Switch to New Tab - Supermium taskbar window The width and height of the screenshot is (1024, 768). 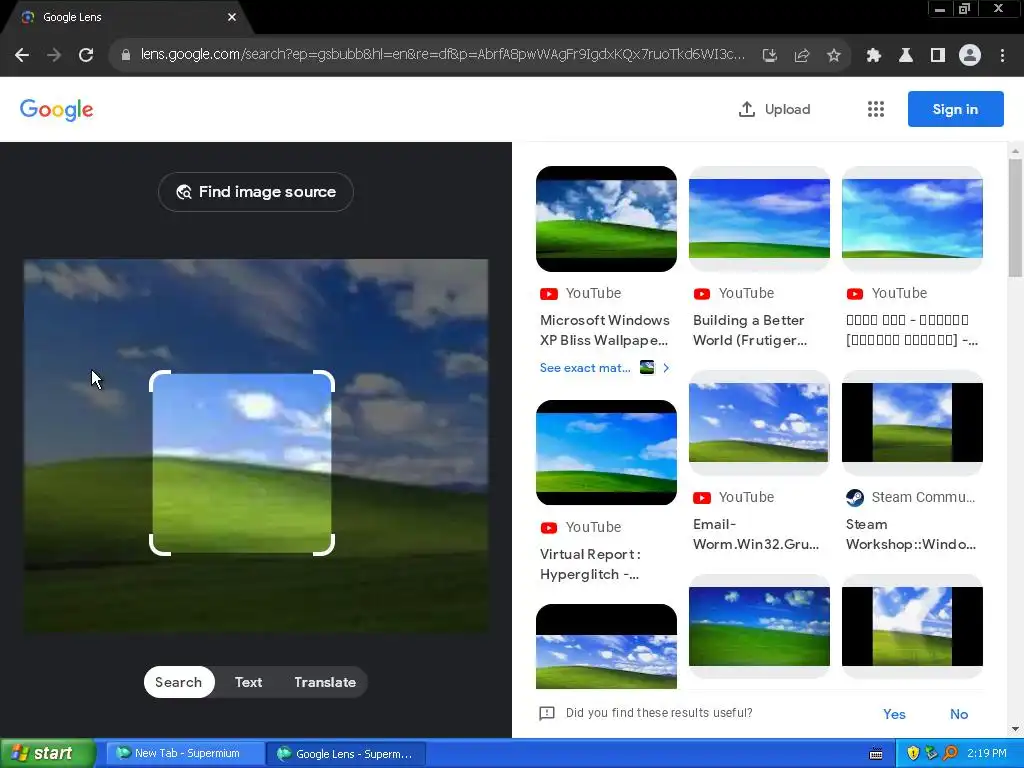point(185,754)
